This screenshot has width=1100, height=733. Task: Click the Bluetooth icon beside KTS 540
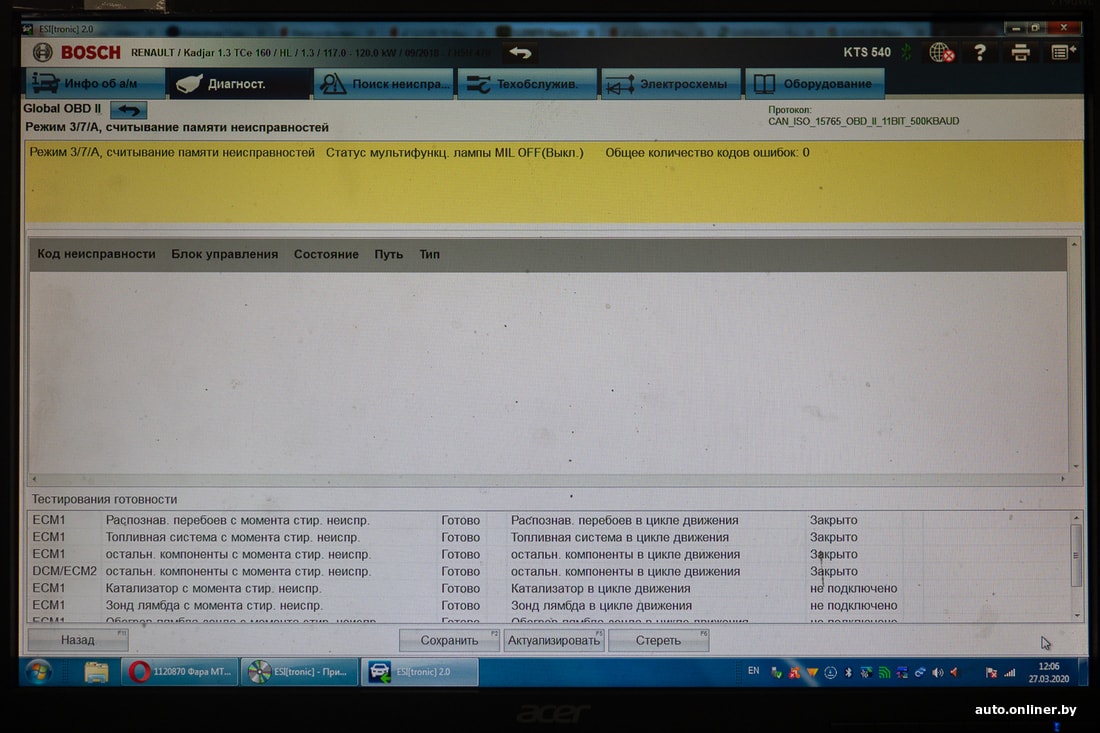906,53
